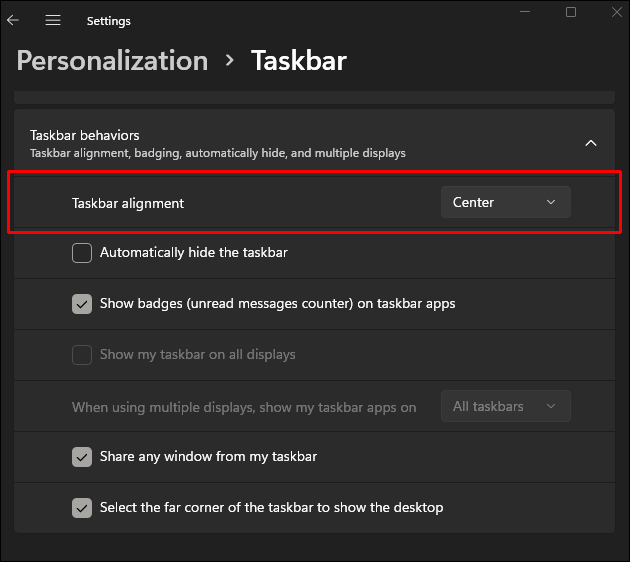The width and height of the screenshot is (630, 562).
Task: Enable Automatically hide the taskbar checkbox
Action: 82,253
